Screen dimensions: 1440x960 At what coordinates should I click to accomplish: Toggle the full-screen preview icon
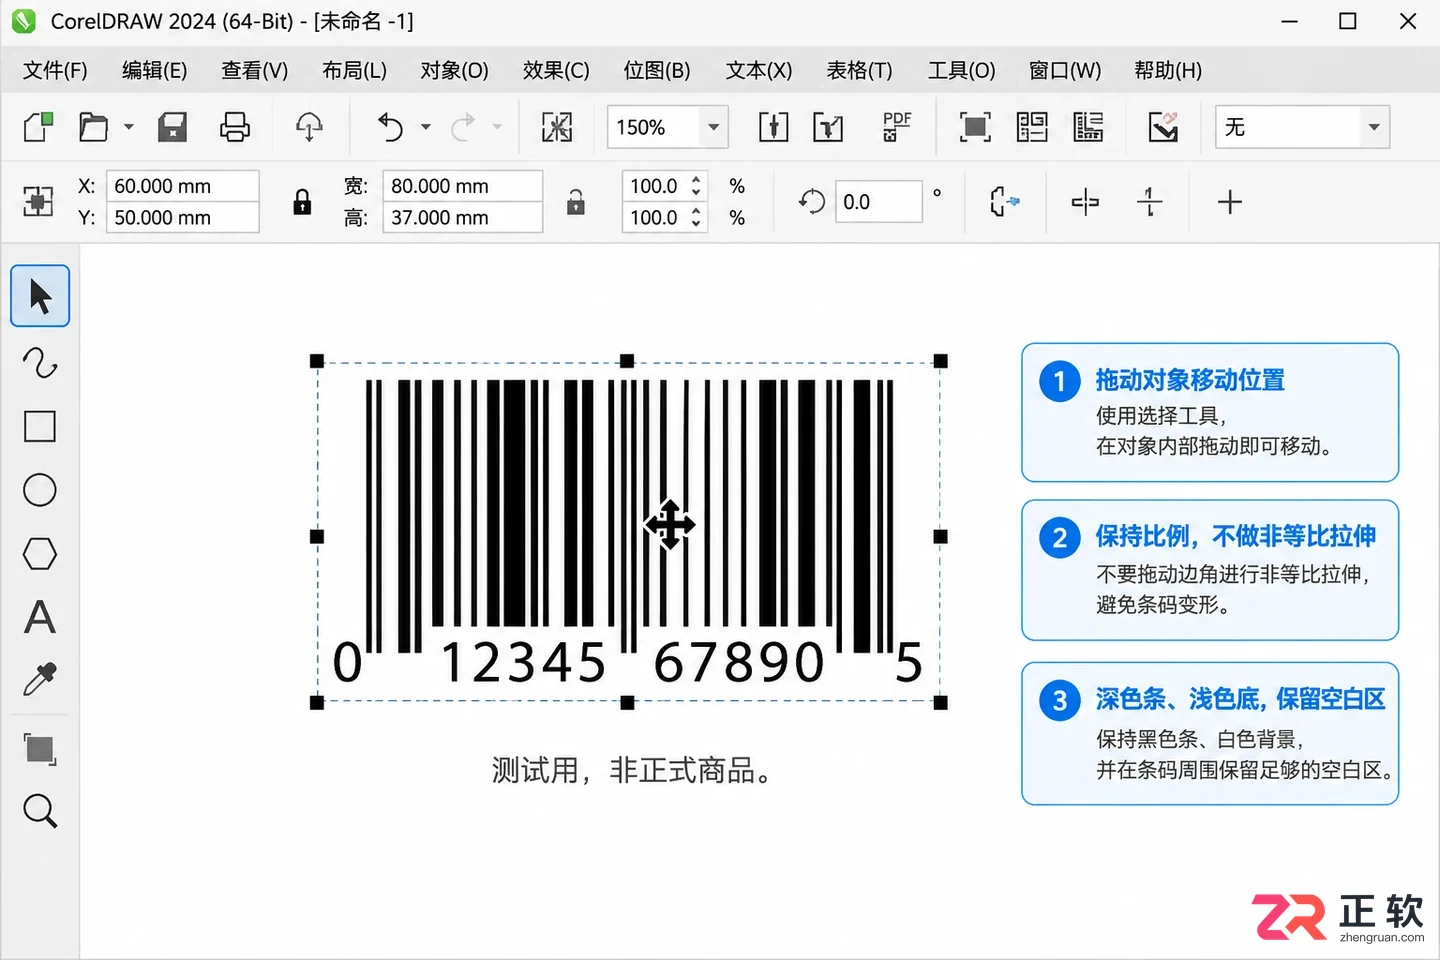[x=975, y=127]
